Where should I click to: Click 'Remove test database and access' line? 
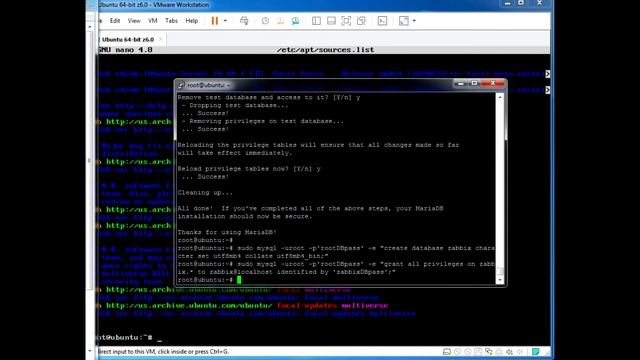(269, 98)
